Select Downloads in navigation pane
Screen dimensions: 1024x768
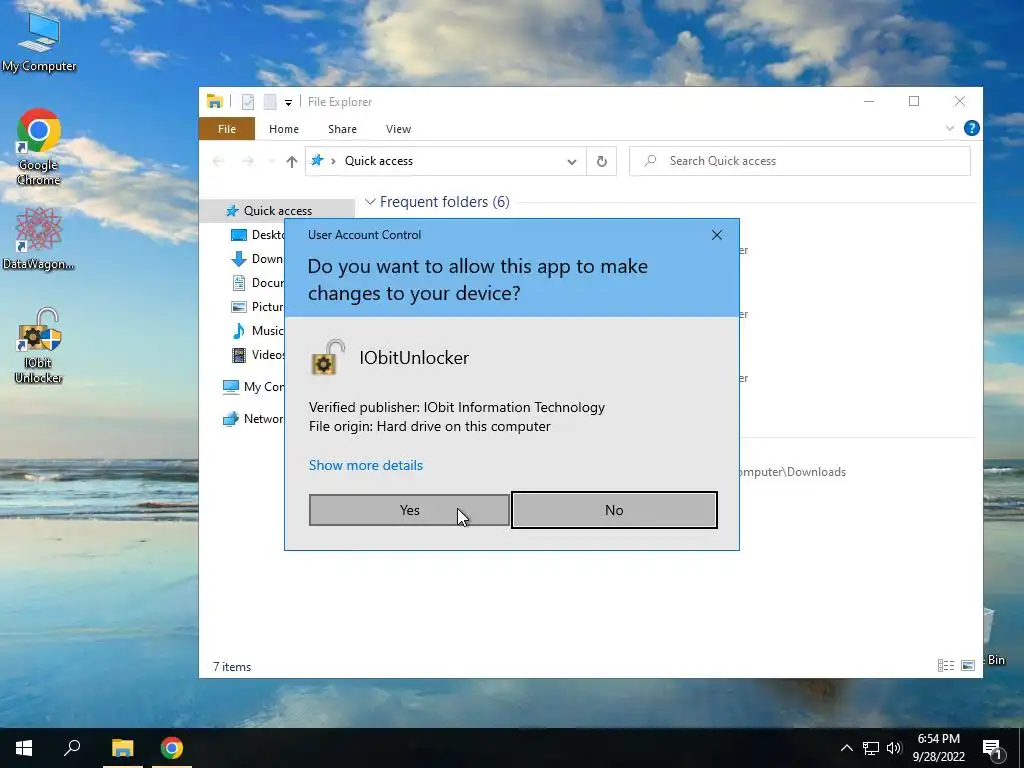(x=258, y=259)
